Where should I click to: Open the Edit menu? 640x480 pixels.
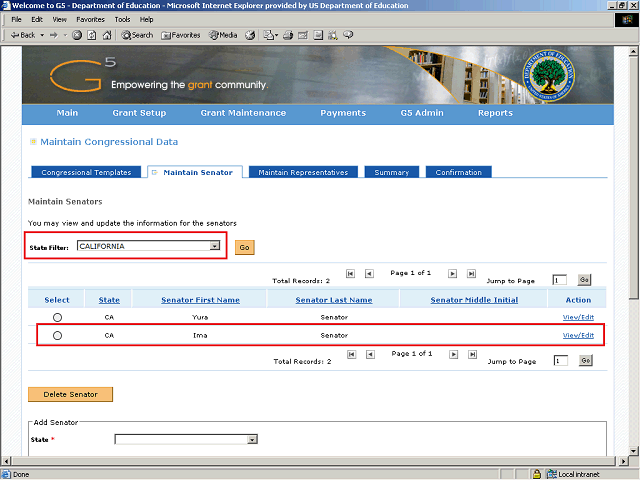tap(37, 20)
